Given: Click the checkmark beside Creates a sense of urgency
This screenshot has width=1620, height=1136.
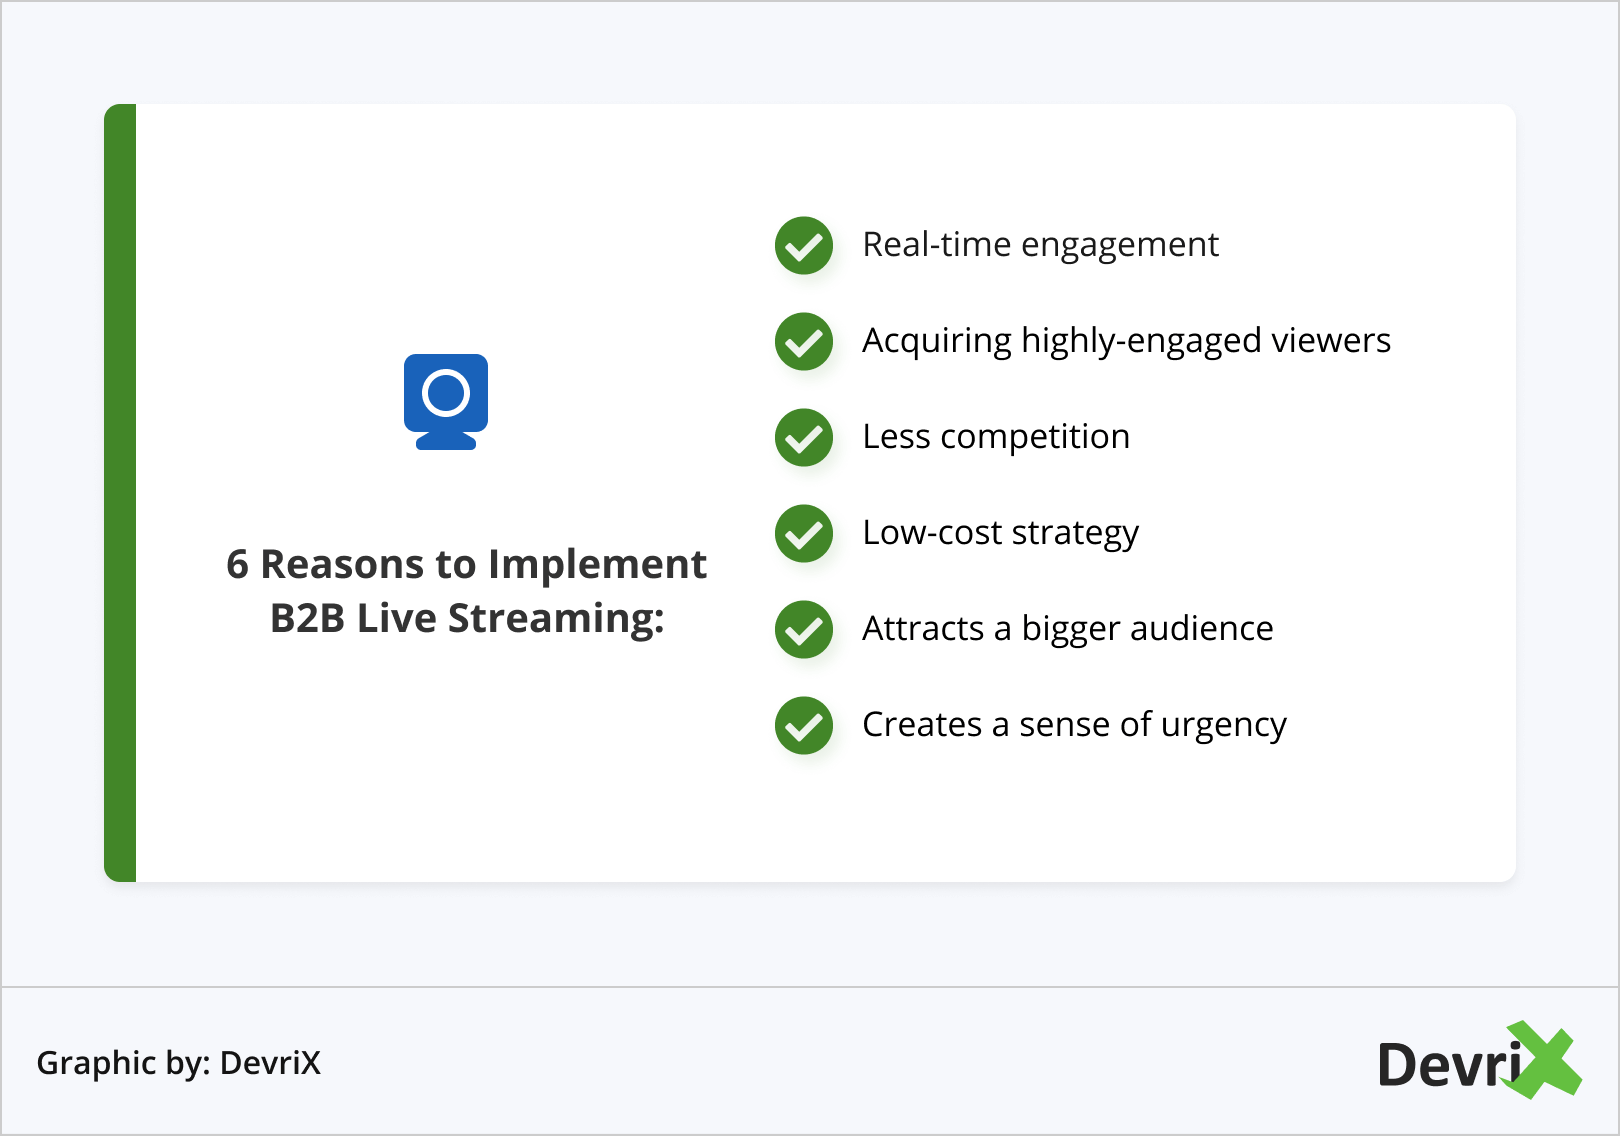Looking at the screenshot, I should tap(804, 725).
